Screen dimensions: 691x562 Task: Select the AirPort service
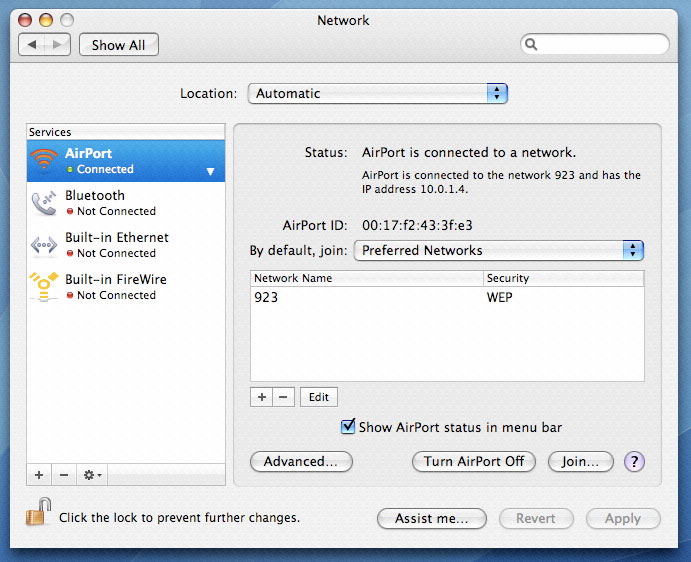click(126, 161)
